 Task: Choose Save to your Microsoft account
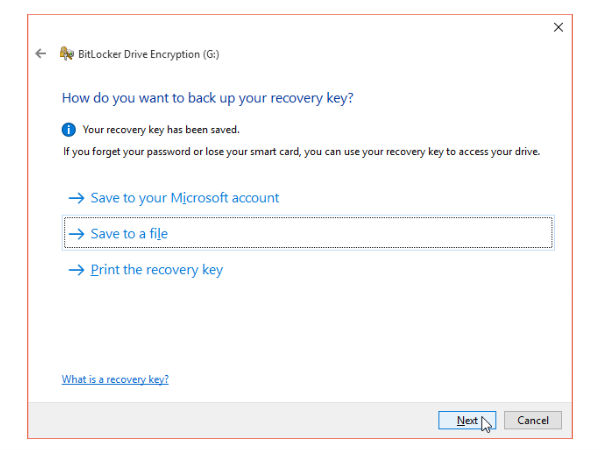coord(185,198)
